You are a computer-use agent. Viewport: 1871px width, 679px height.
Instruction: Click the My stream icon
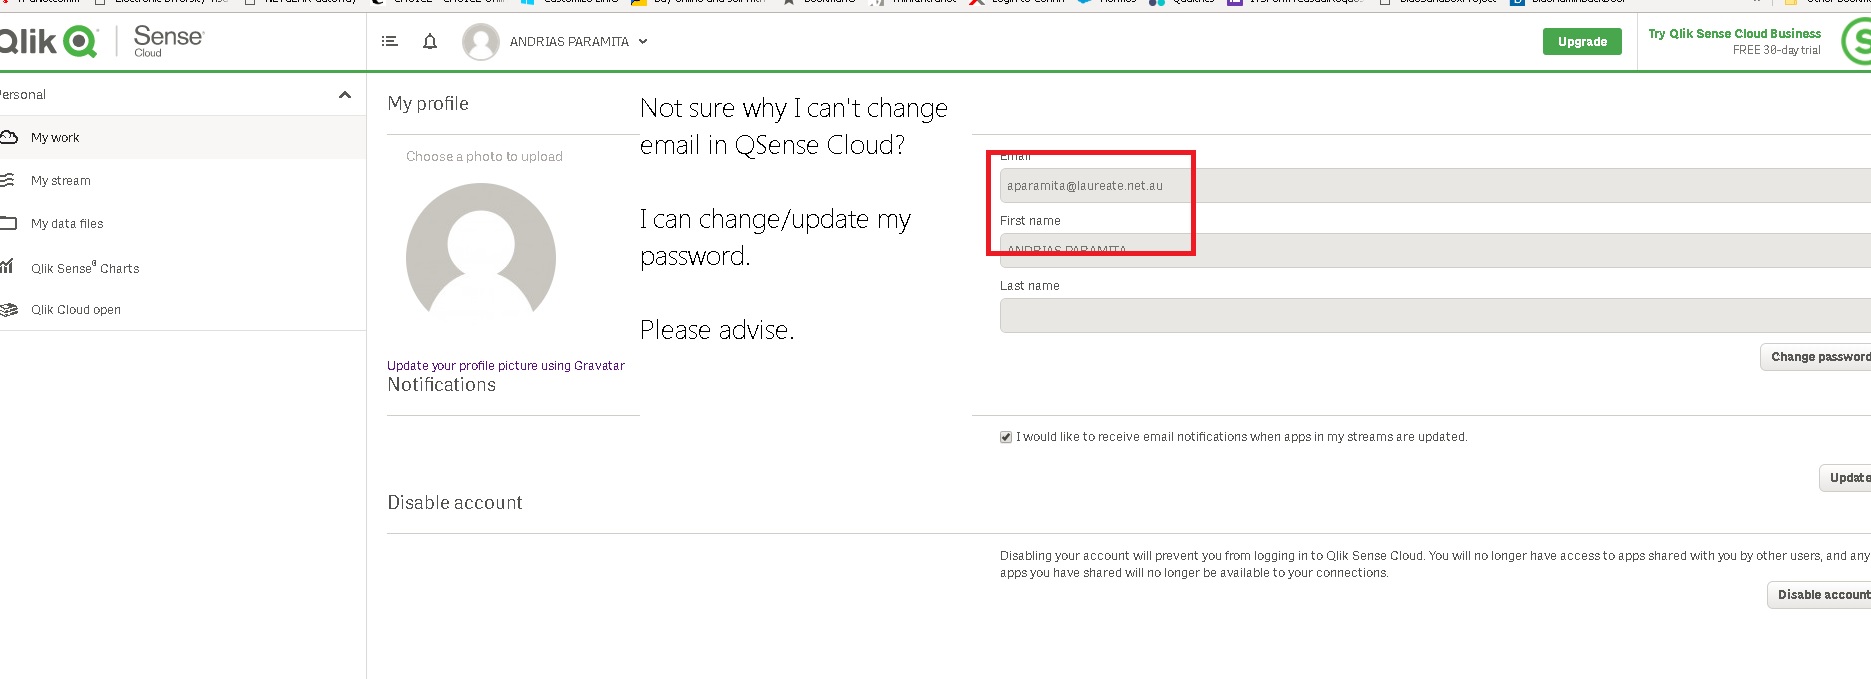point(8,180)
